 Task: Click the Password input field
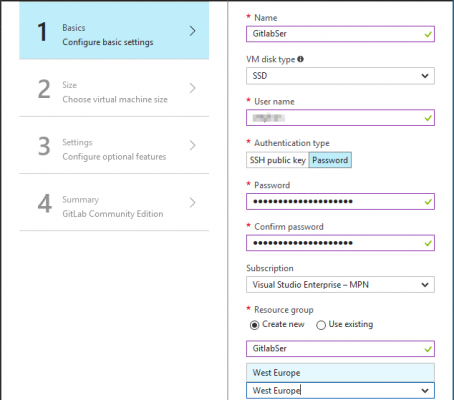click(x=340, y=201)
